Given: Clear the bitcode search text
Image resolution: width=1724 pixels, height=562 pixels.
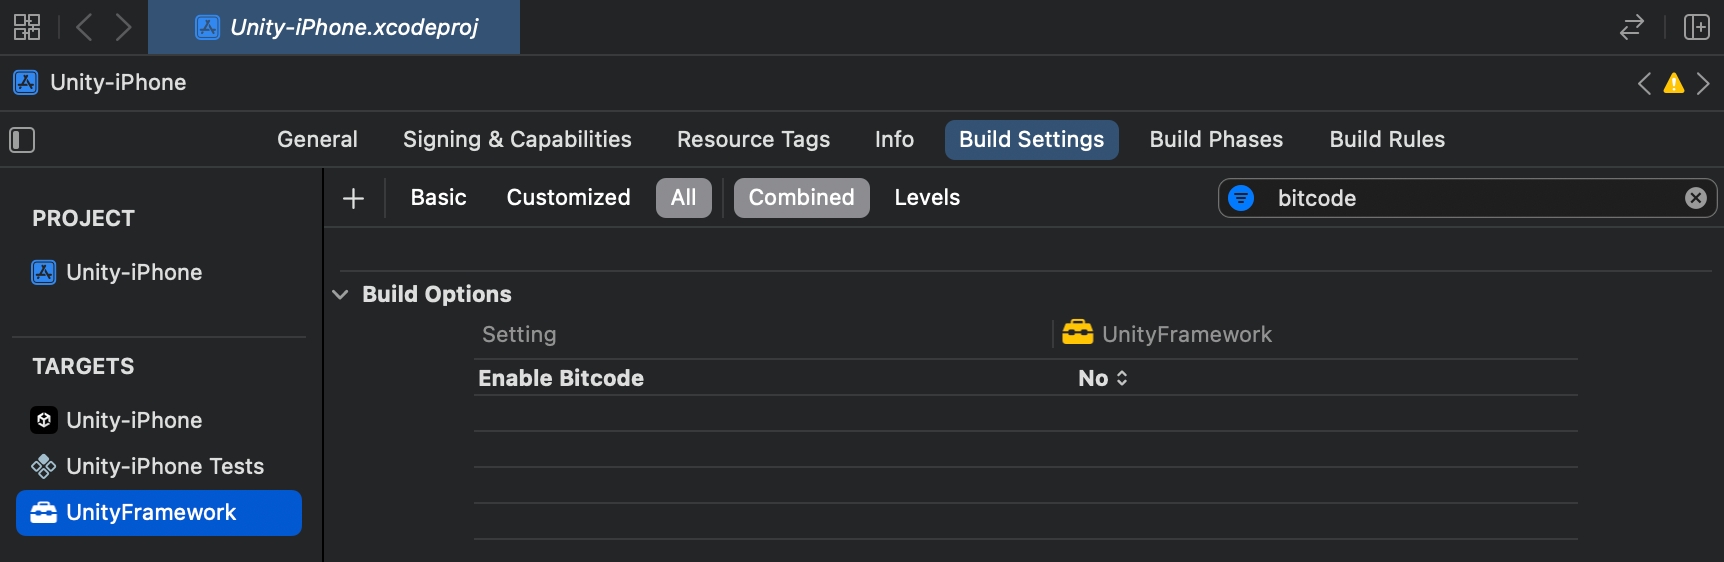Looking at the screenshot, I should pyautogui.click(x=1695, y=198).
